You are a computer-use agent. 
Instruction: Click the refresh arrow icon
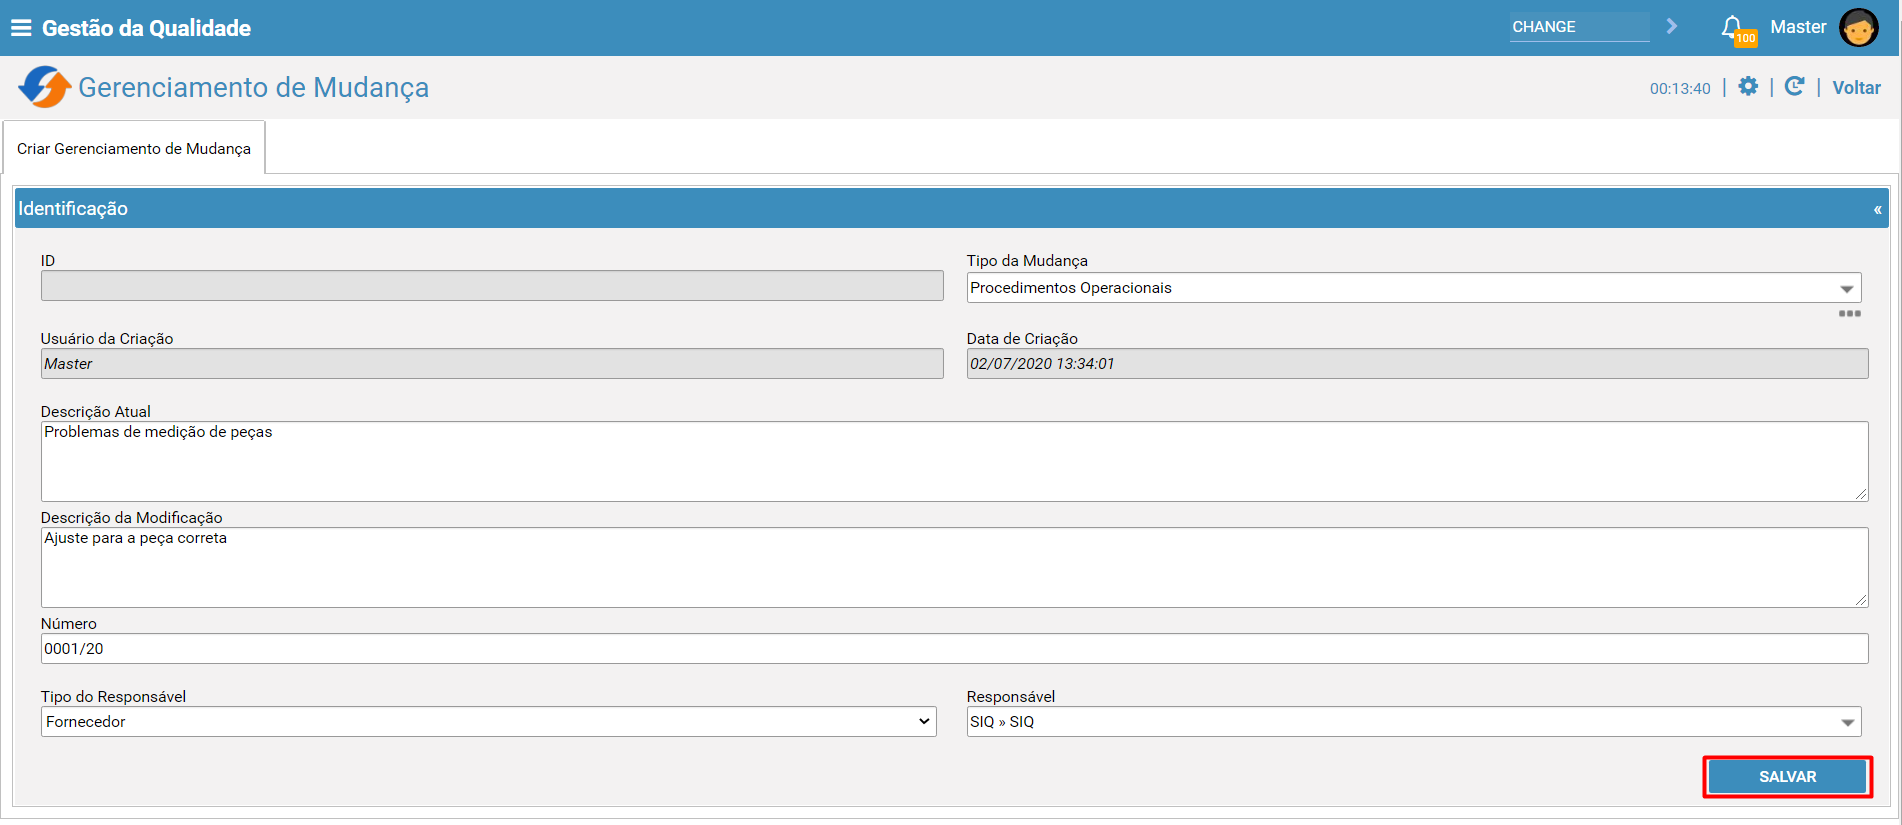1795,87
